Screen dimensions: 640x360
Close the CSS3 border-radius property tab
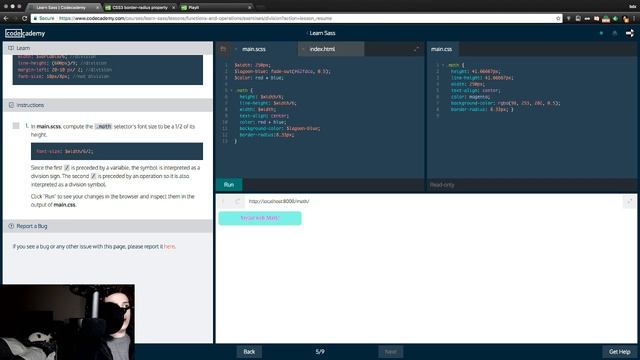click(173, 7)
